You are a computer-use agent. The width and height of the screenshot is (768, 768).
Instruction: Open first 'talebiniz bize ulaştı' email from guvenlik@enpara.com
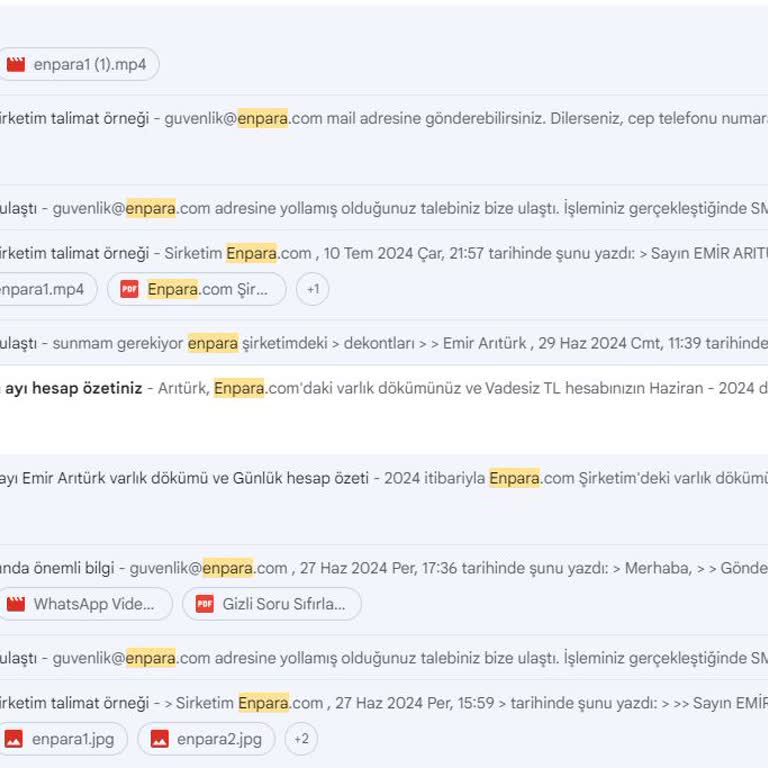[384, 208]
